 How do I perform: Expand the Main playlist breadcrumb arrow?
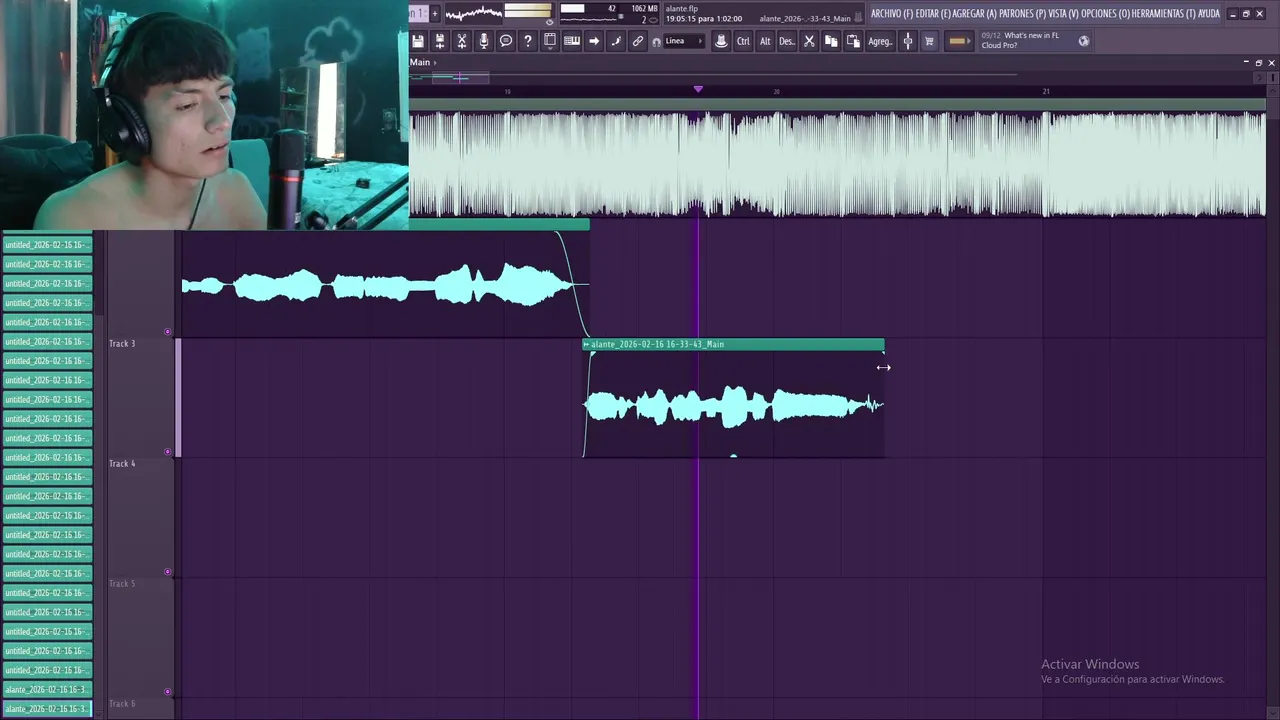[x=434, y=63]
